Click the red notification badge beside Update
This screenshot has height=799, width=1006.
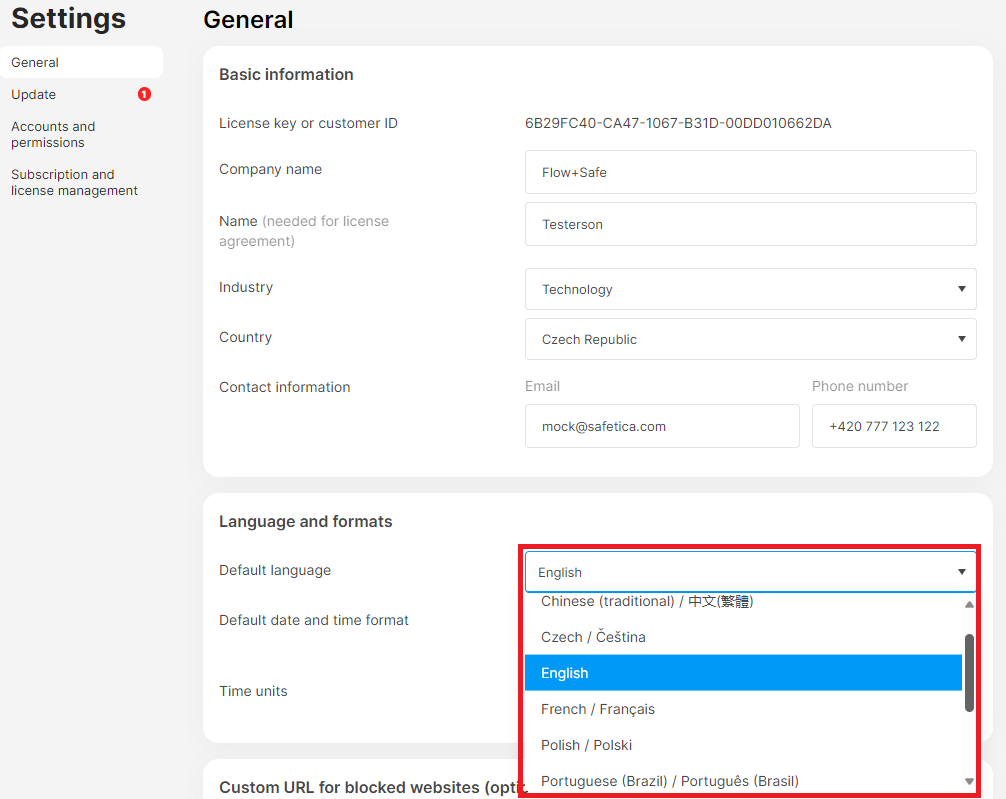tap(144, 94)
